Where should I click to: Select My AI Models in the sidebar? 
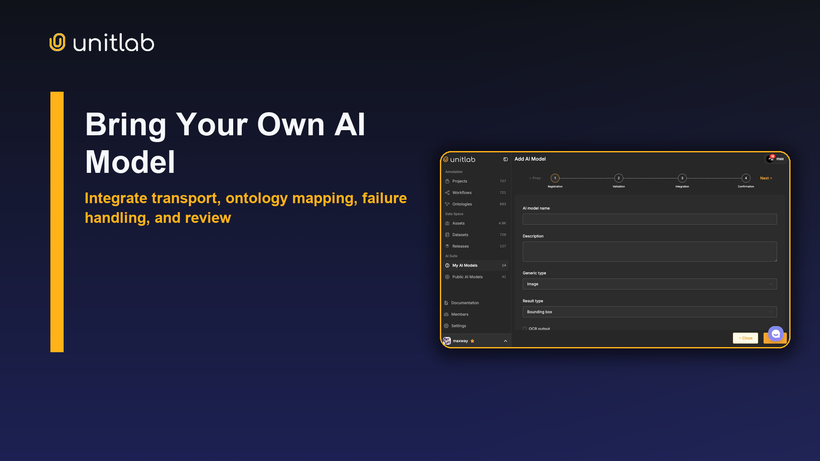pyautogui.click(x=475, y=266)
